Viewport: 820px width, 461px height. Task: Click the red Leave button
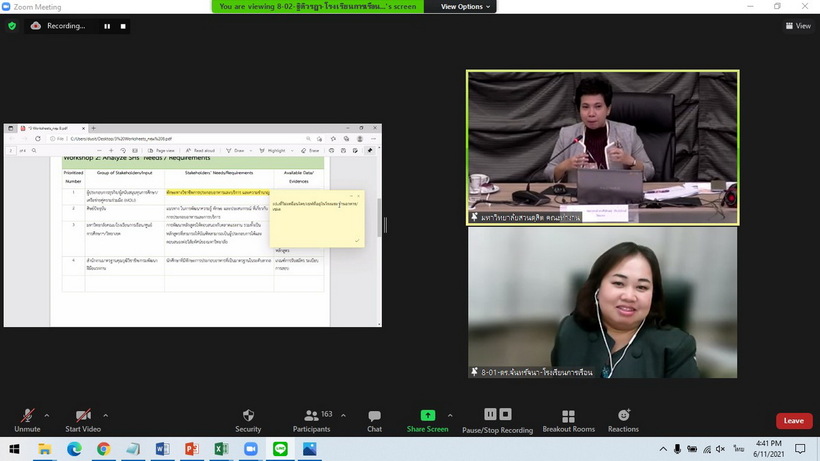pyautogui.click(x=793, y=421)
